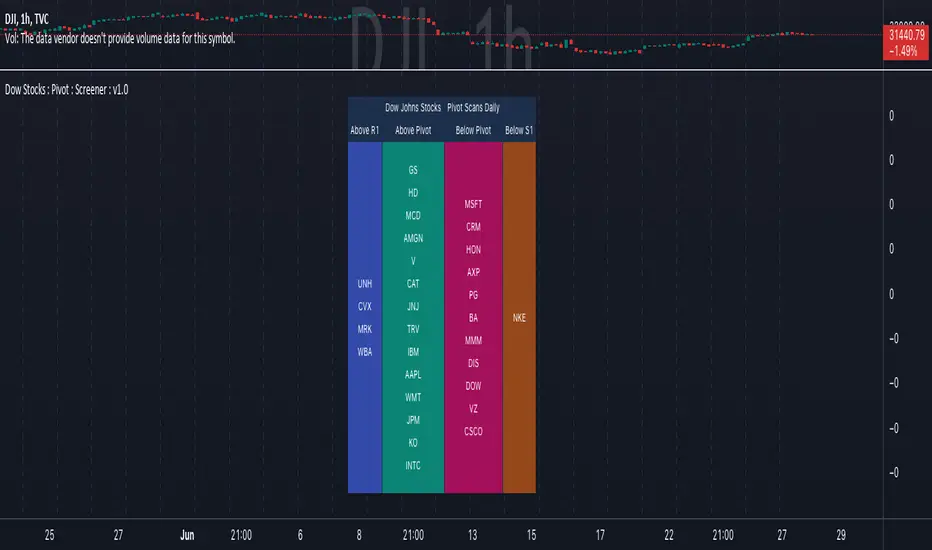
Task: Click the PG ticker
Action: point(473,295)
